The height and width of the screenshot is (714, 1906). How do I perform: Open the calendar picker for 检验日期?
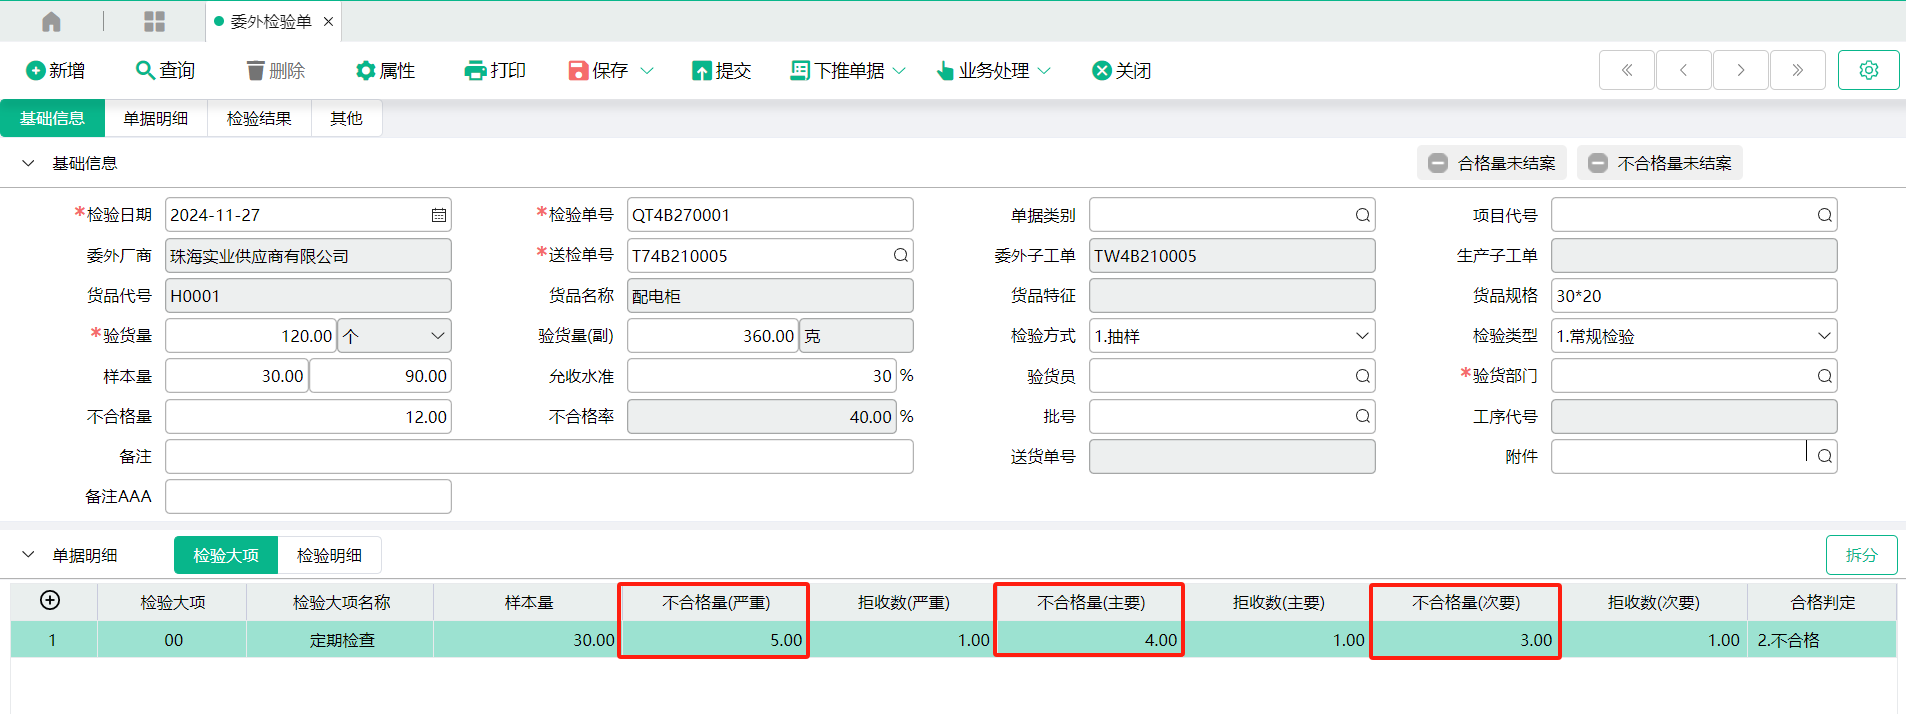(x=438, y=215)
